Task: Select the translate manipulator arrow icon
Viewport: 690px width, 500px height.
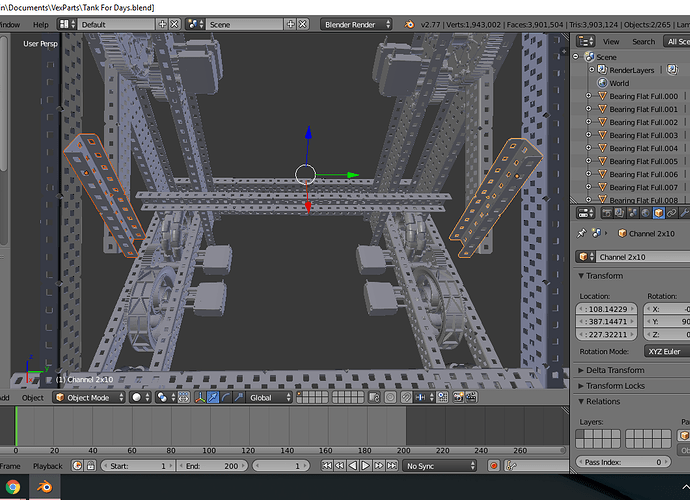Action: [x=213, y=397]
